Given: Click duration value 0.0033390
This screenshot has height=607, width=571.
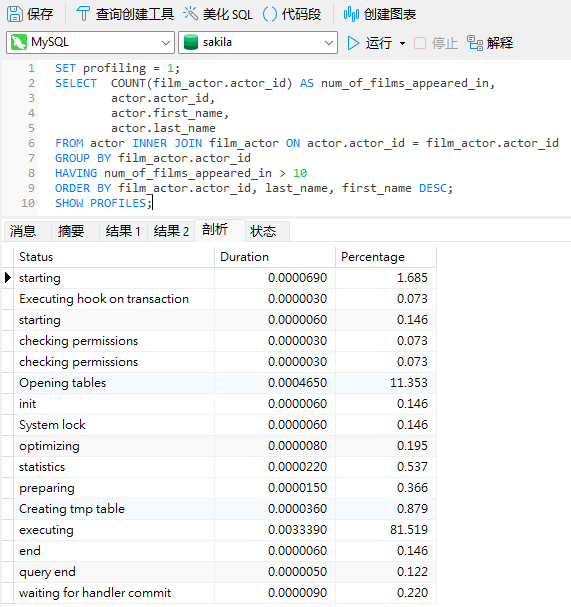Looking at the screenshot, I should click(x=297, y=530).
